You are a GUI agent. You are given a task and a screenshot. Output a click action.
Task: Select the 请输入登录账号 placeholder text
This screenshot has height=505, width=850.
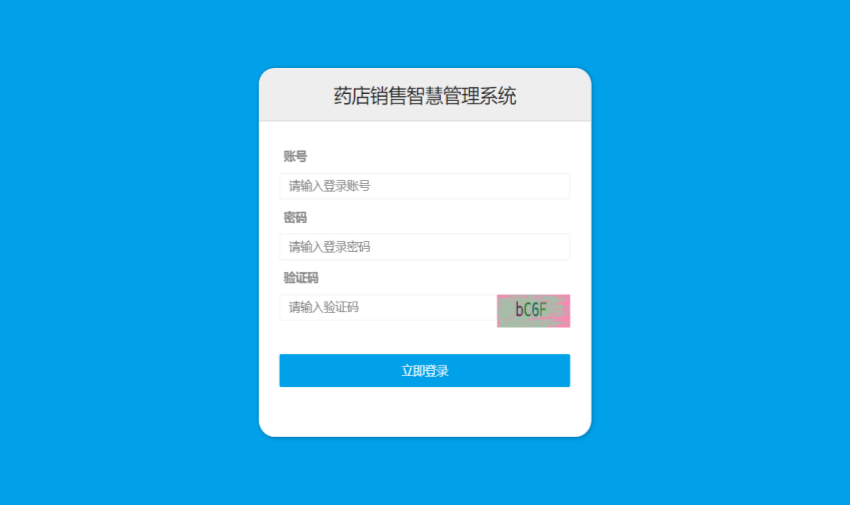pos(330,186)
